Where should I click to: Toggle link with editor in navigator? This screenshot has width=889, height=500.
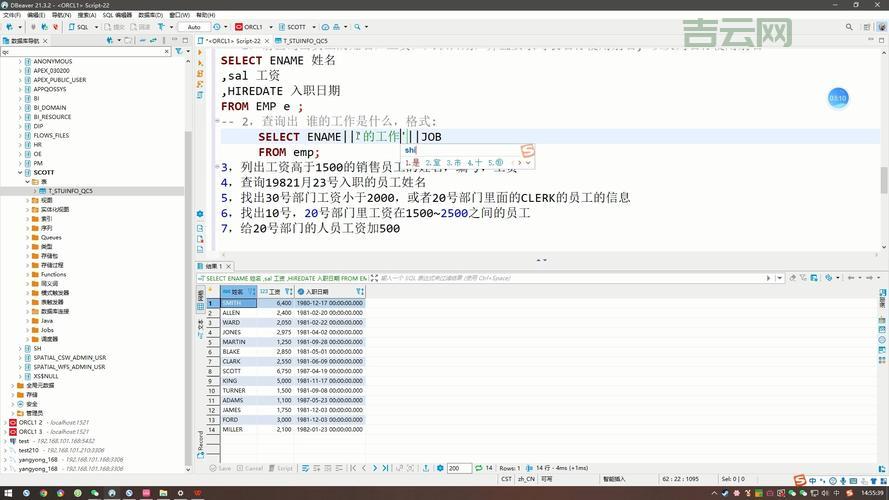[x=153, y=41]
